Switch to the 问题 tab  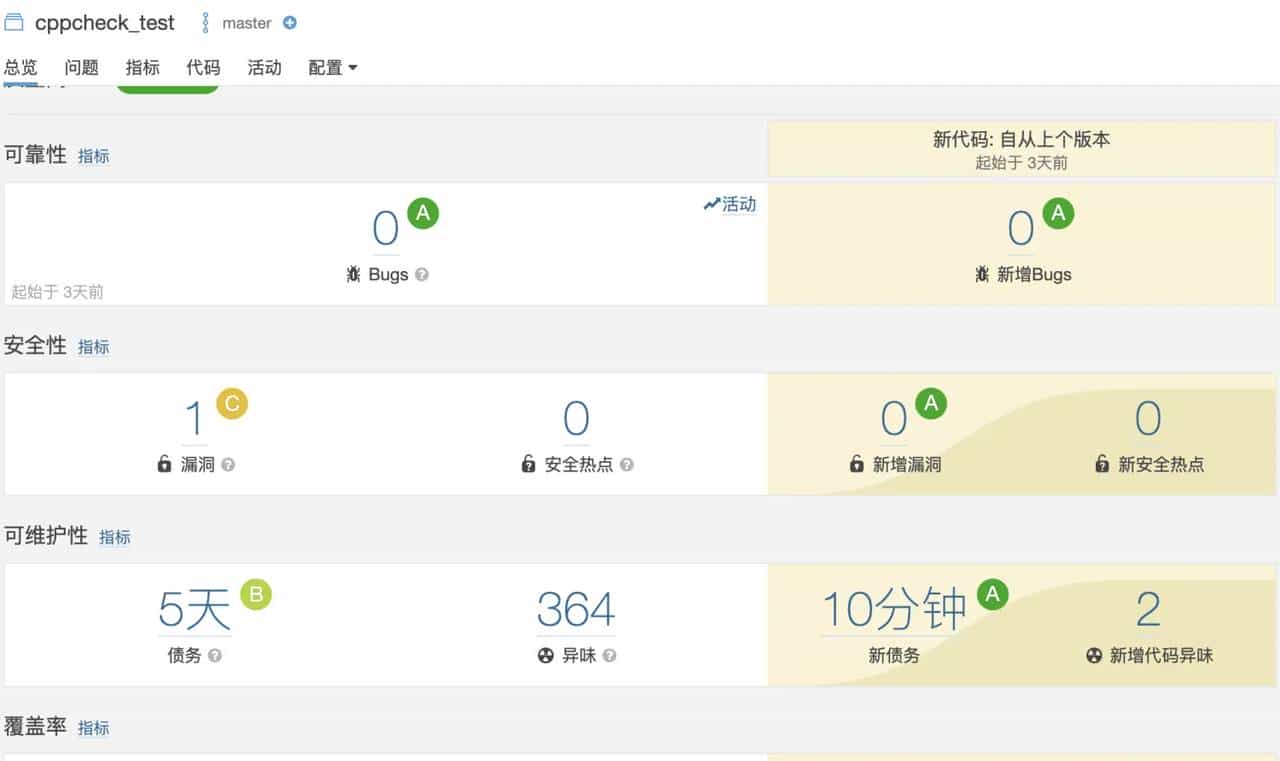pos(81,68)
